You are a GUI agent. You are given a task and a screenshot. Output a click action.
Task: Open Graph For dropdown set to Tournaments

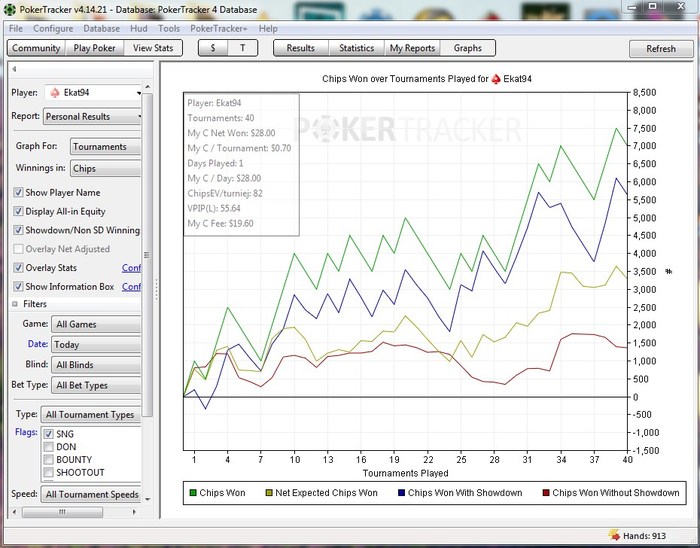pyautogui.click(x=105, y=146)
